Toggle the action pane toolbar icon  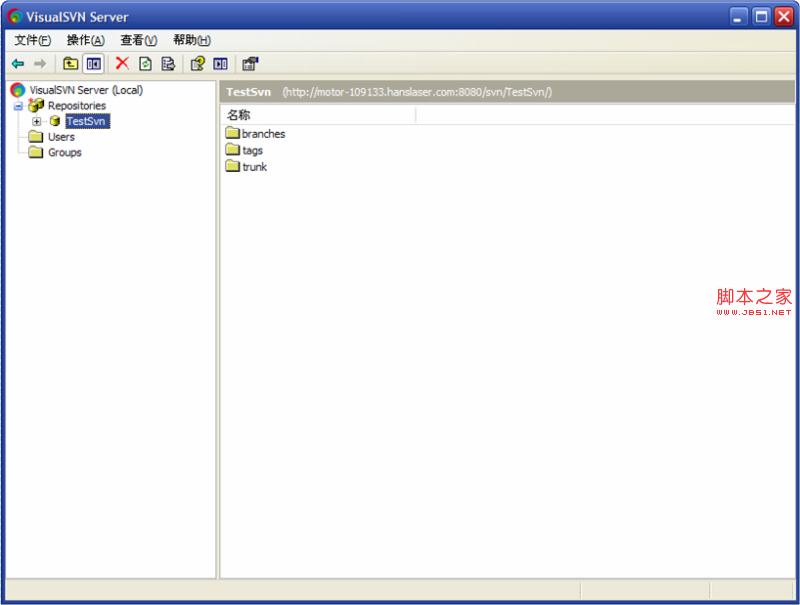[x=220, y=64]
